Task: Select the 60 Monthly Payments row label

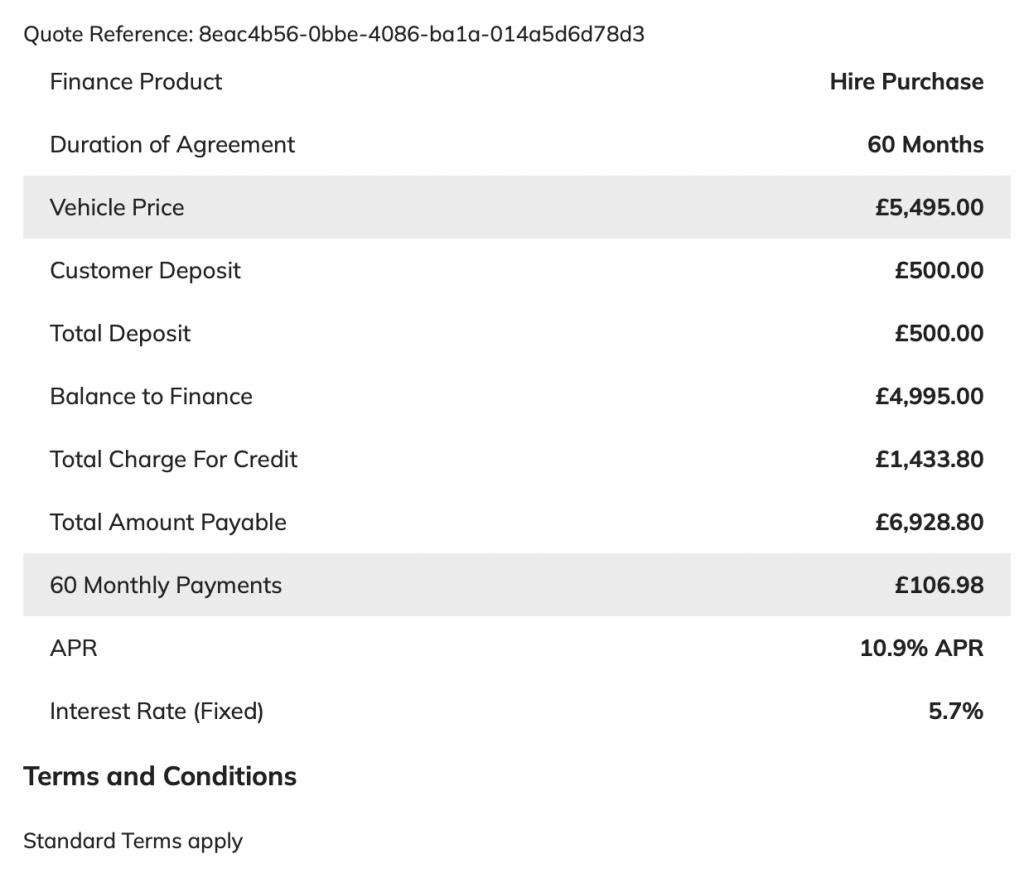Action: (x=166, y=586)
